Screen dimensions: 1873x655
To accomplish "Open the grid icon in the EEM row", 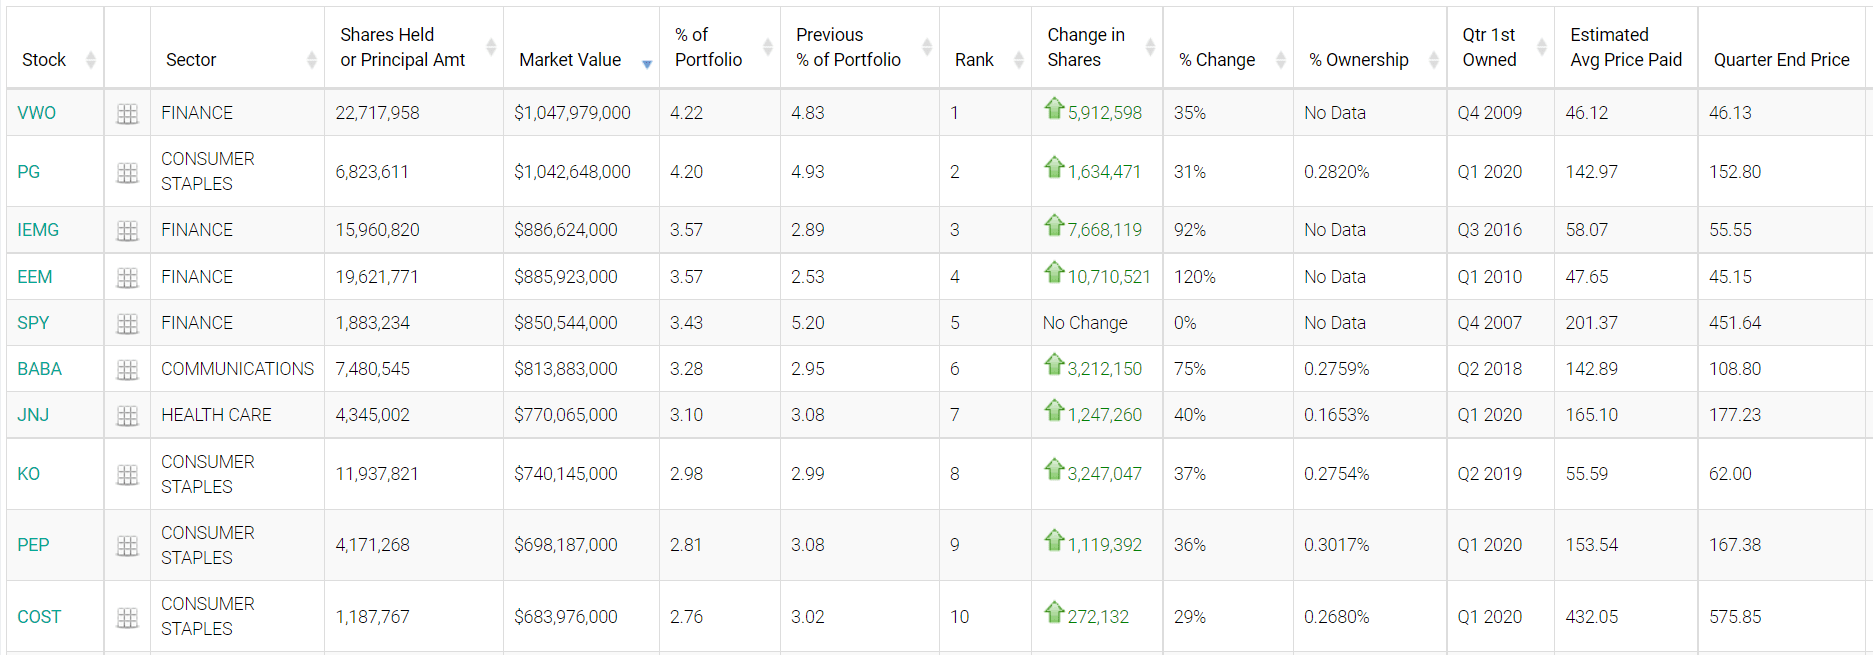I will click(x=127, y=278).
